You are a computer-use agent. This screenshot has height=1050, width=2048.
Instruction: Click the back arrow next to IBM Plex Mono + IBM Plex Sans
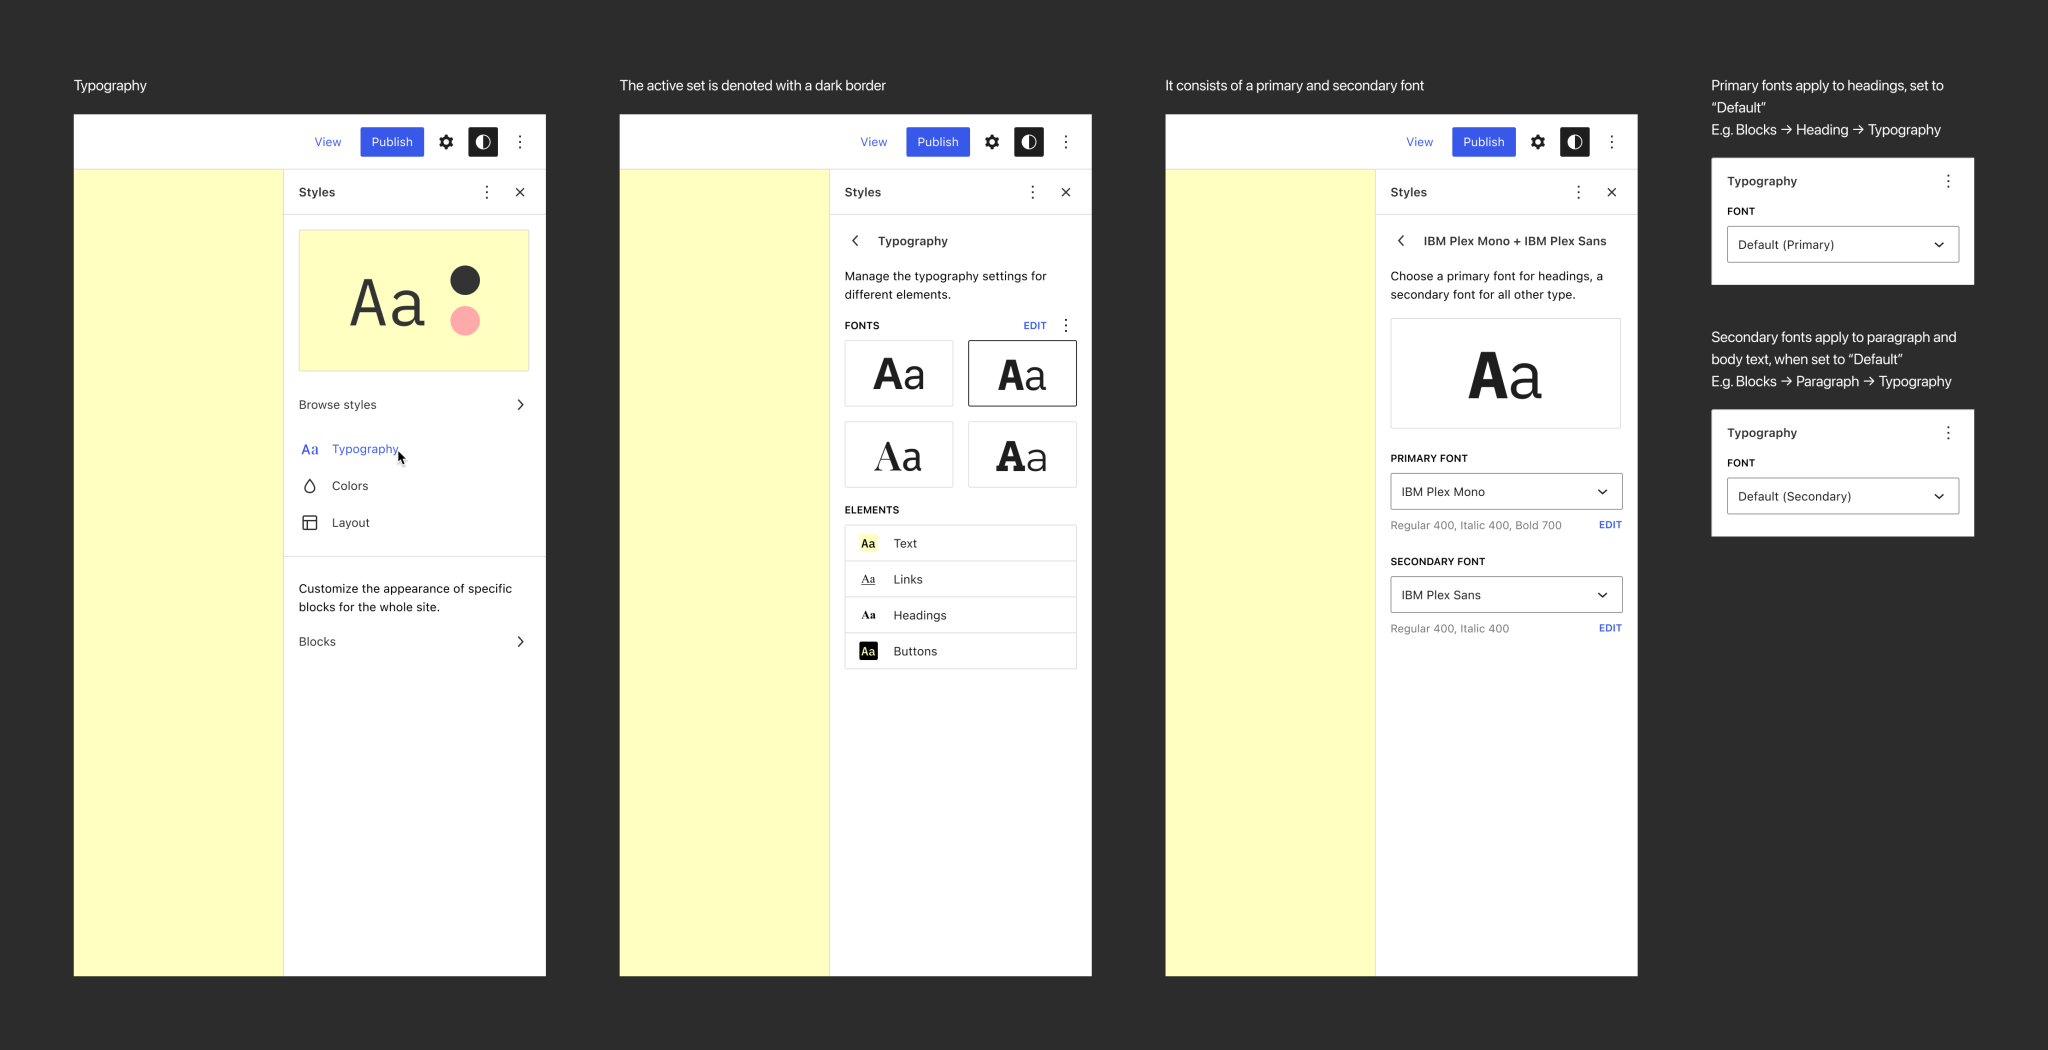[x=1402, y=241]
